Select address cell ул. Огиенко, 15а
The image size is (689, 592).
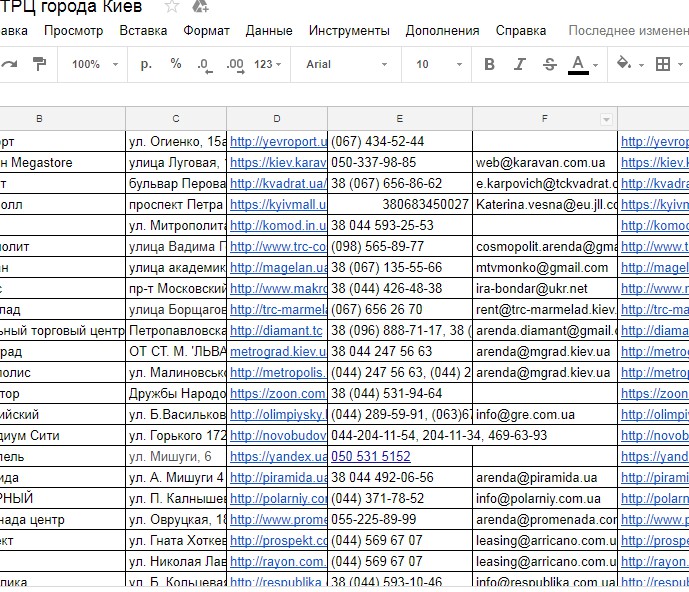176,142
